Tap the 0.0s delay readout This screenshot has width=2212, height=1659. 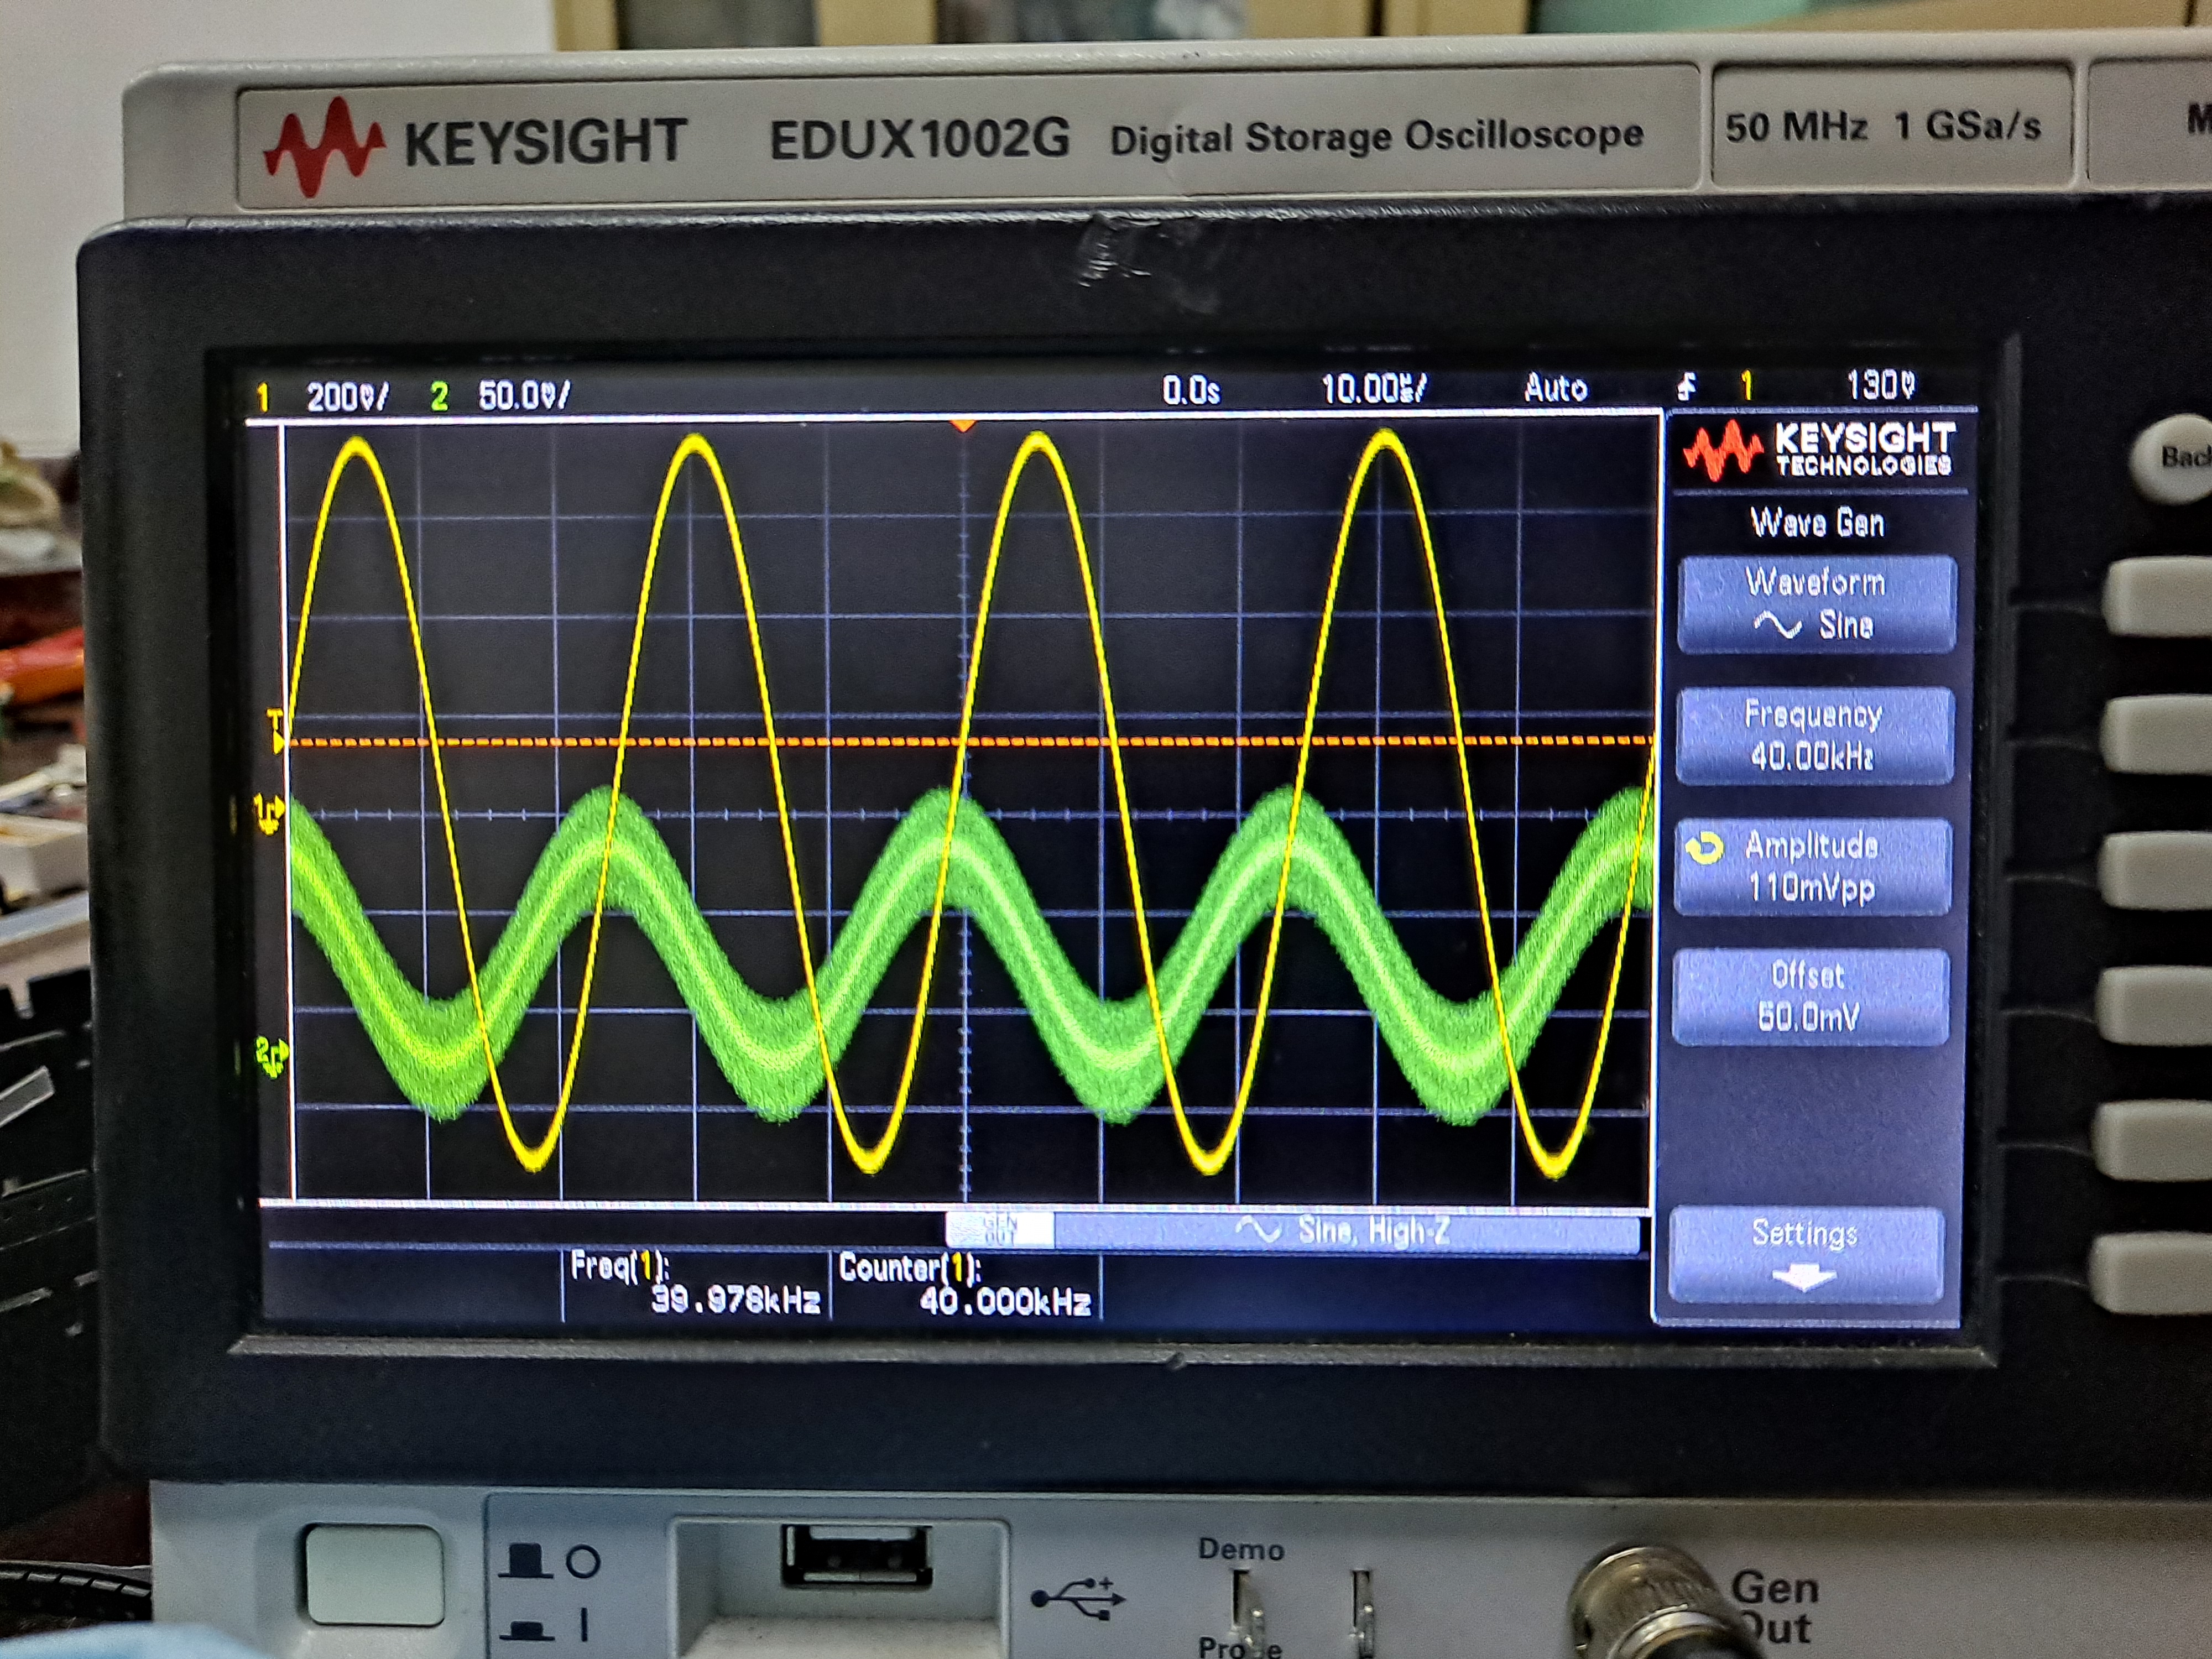coord(1191,390)
